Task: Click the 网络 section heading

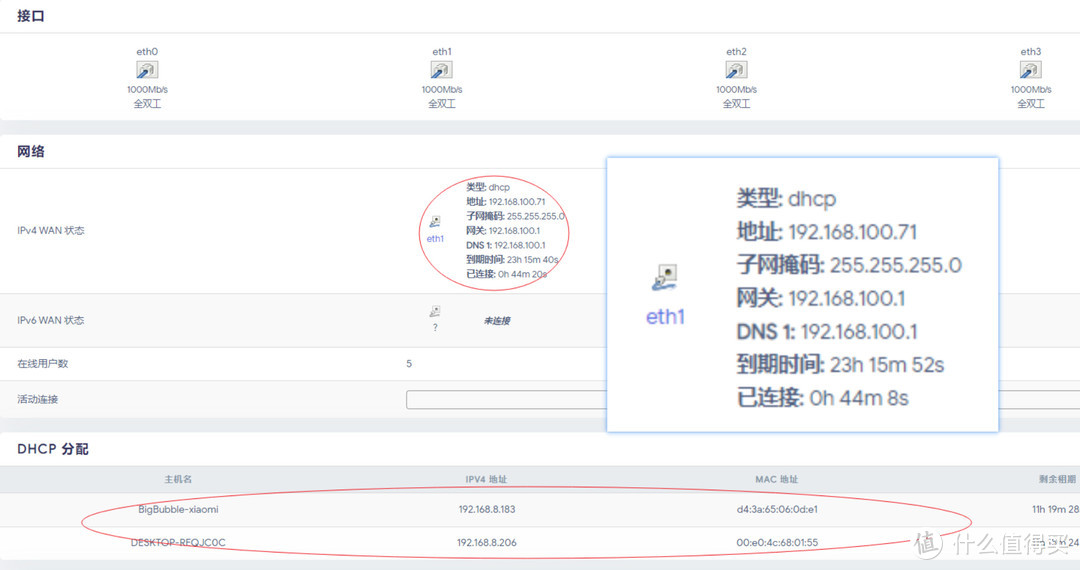Action: [x=31, y=151]
